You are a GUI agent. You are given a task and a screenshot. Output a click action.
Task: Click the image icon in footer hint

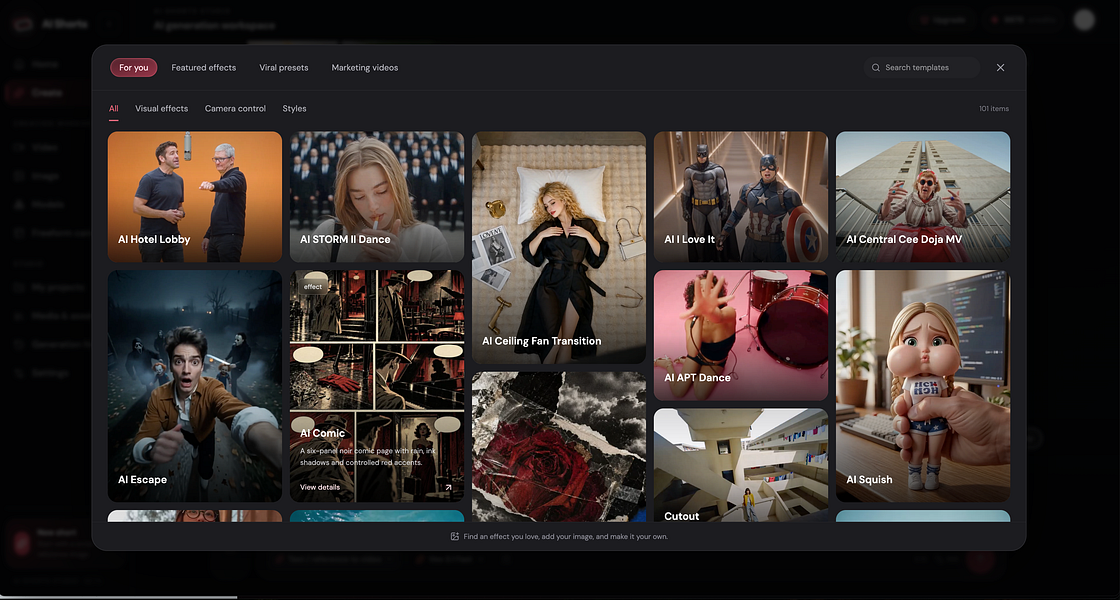coord(454,536)
